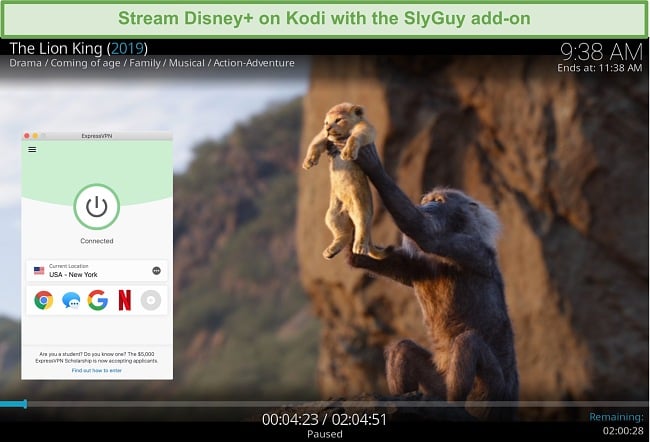
Task: Click the 'The Lion King (2019)' title
Action: [x=78, y=49]
